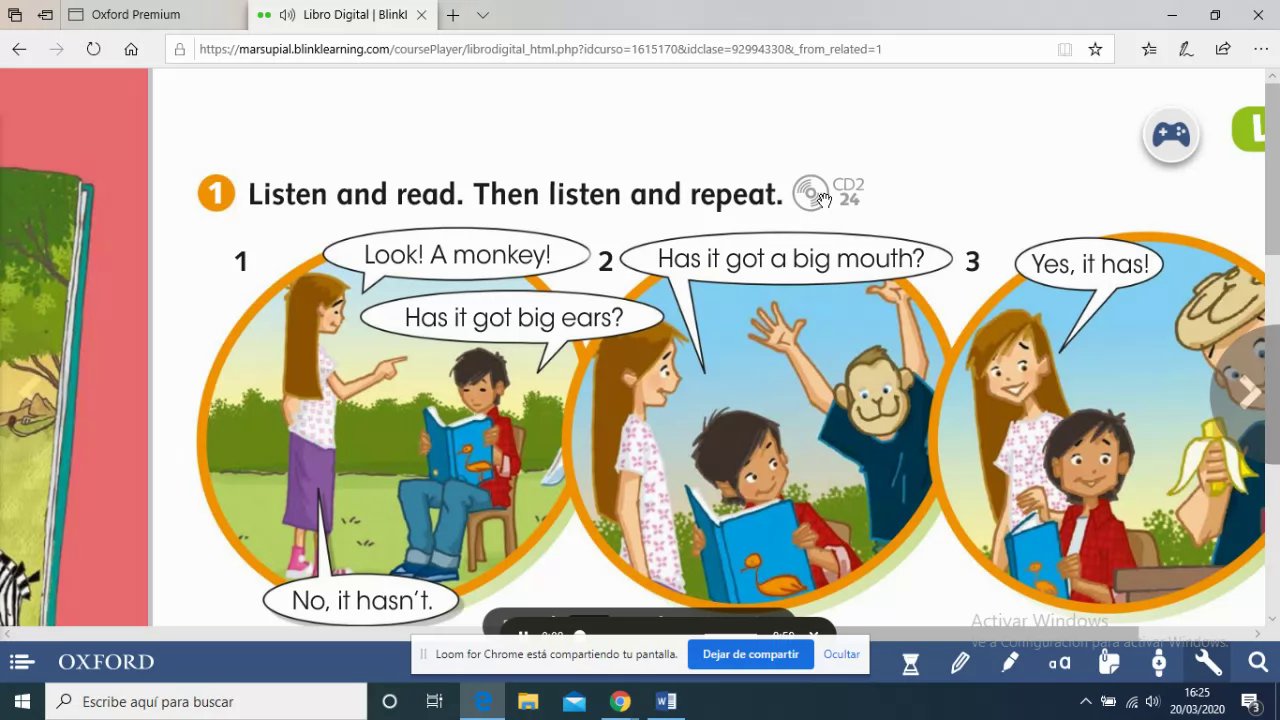Move the audio progress slider knob

point(579,634)
